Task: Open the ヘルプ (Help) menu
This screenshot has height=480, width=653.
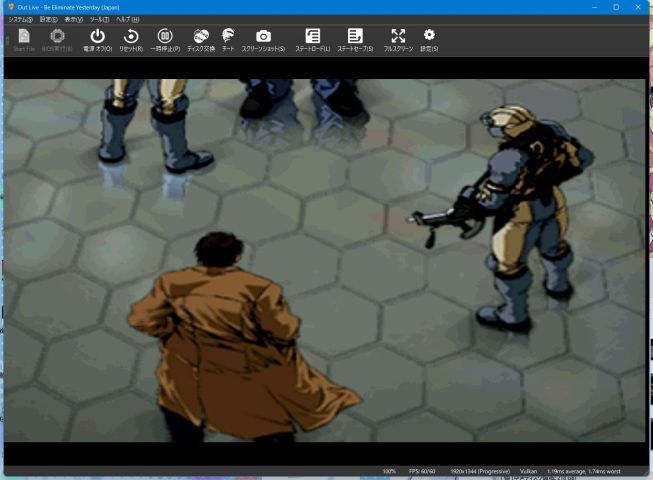Action: (x=127, y=20)
